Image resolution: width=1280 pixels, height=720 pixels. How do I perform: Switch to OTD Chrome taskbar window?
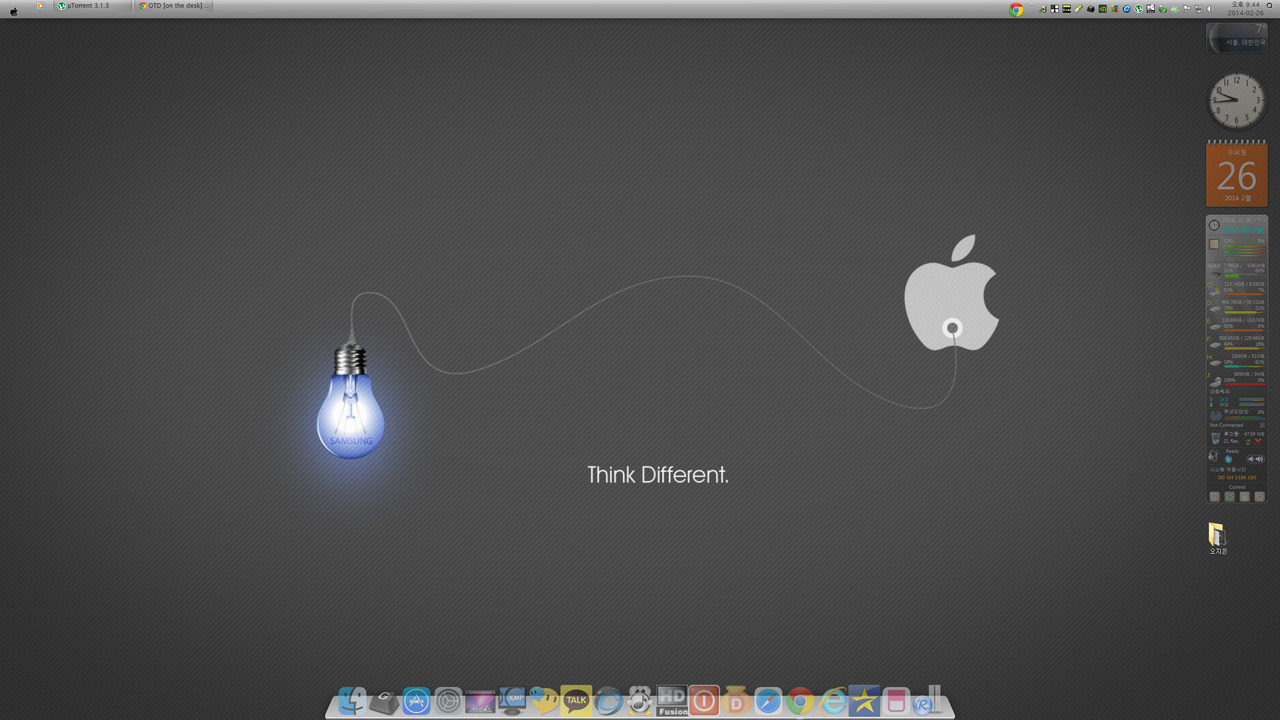[174, 6]
